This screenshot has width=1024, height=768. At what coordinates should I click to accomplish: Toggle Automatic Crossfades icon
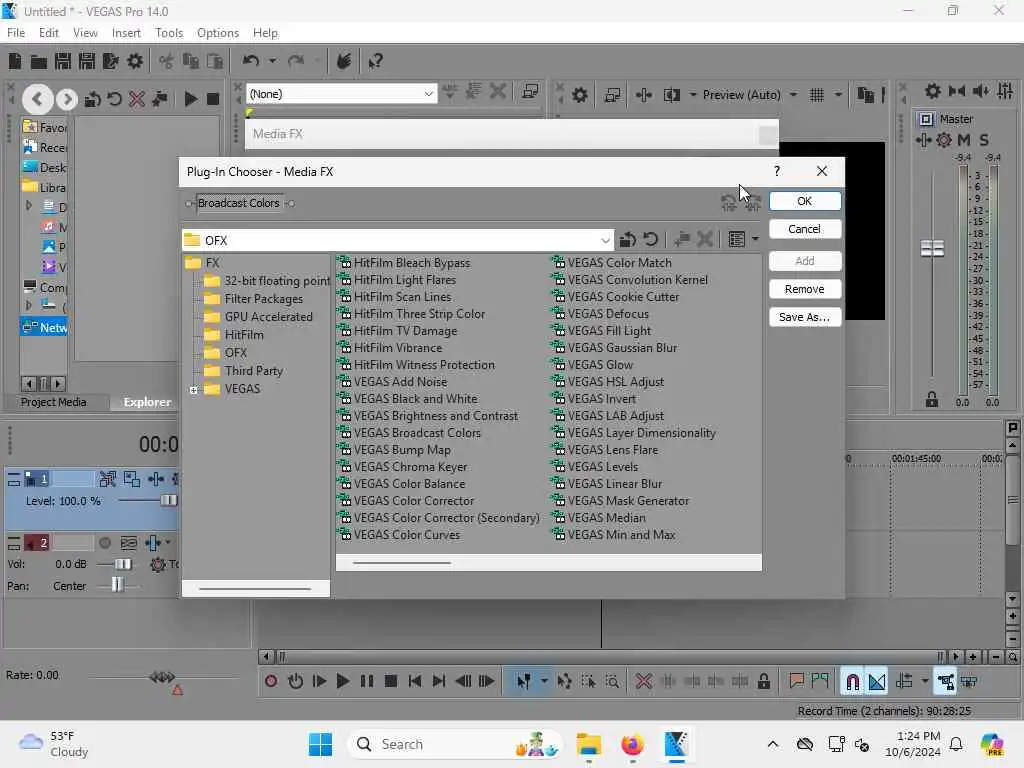[876, 682]
